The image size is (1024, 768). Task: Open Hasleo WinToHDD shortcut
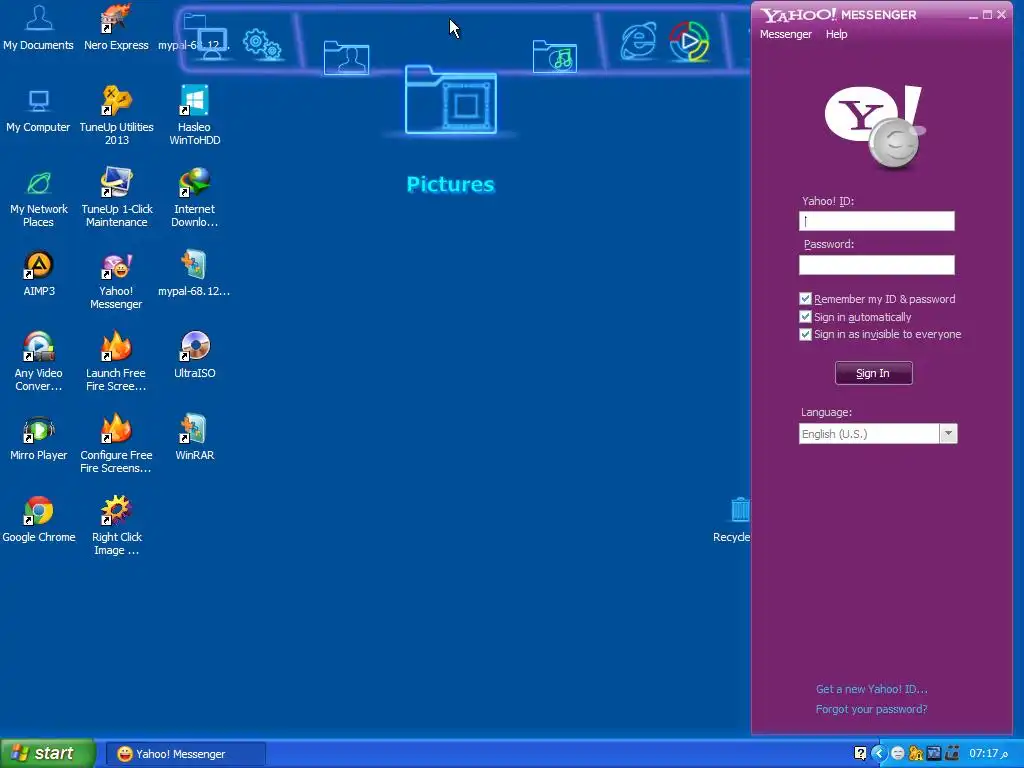click(x=195, y=116)
